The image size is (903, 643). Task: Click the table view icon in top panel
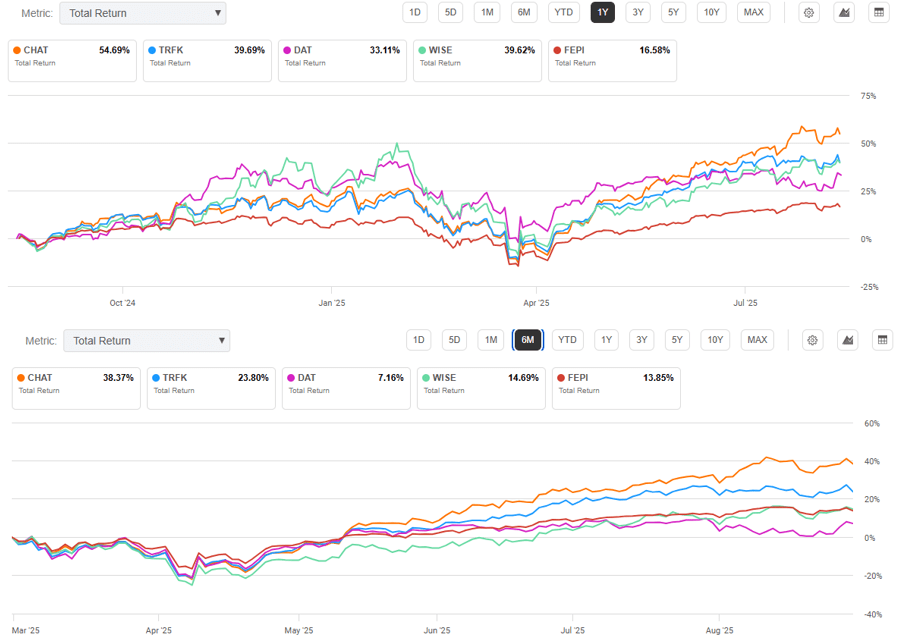coord(879,13)
